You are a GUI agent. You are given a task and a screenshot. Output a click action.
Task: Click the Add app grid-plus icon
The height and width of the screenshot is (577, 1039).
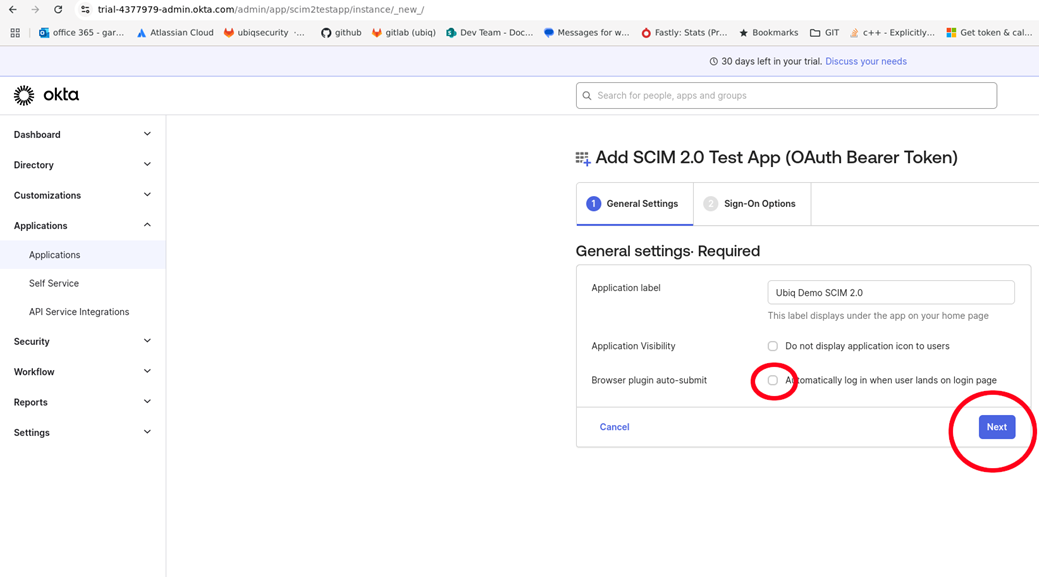(582, 158)
